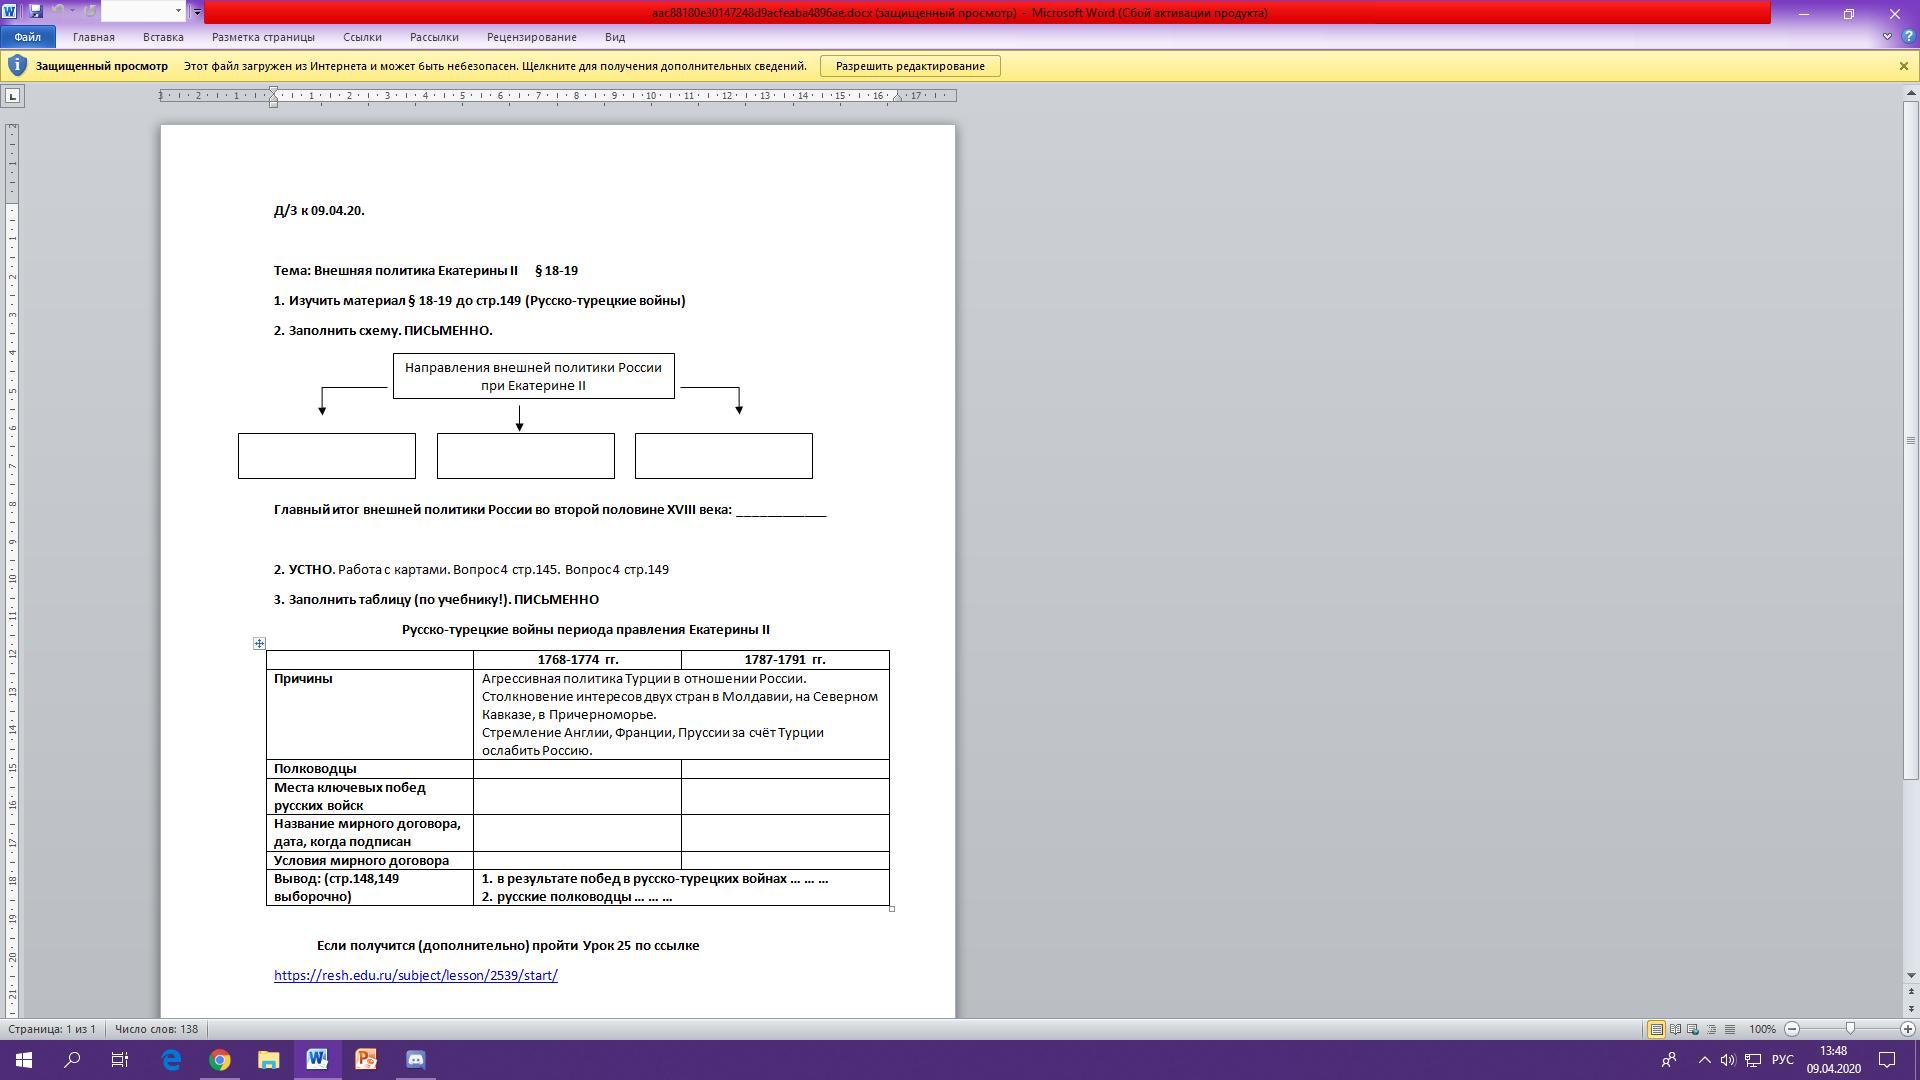Switch to Print Layout view mode
This screenshot has width=1920, height=1080.
[1656, 1029]
